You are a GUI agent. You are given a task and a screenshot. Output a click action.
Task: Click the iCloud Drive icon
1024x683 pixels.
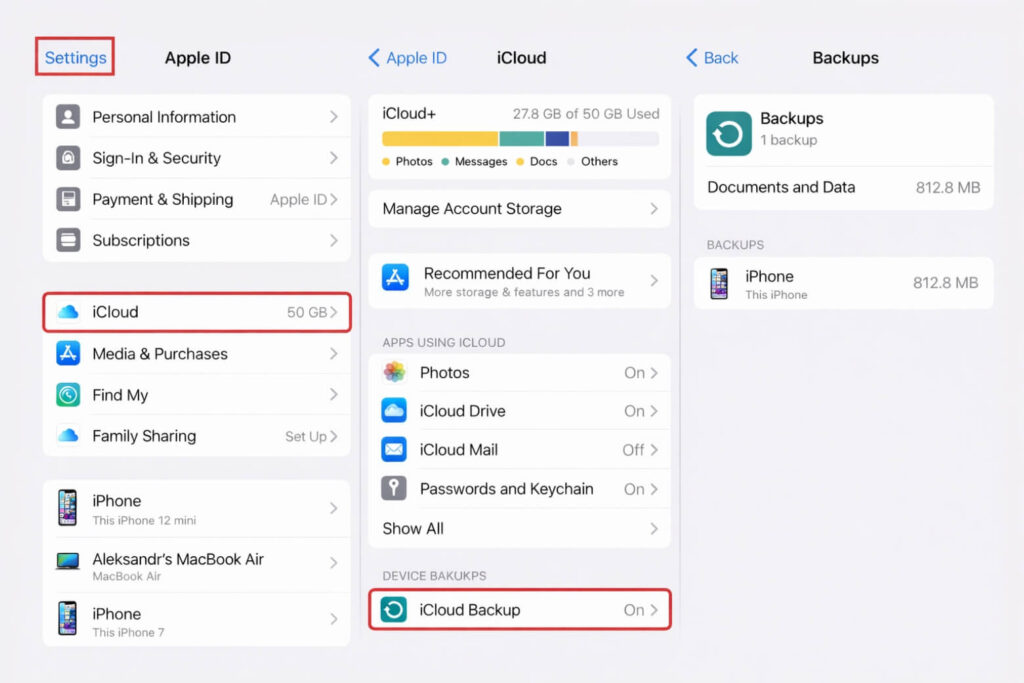pyautogui.click(x=393, y=411)
